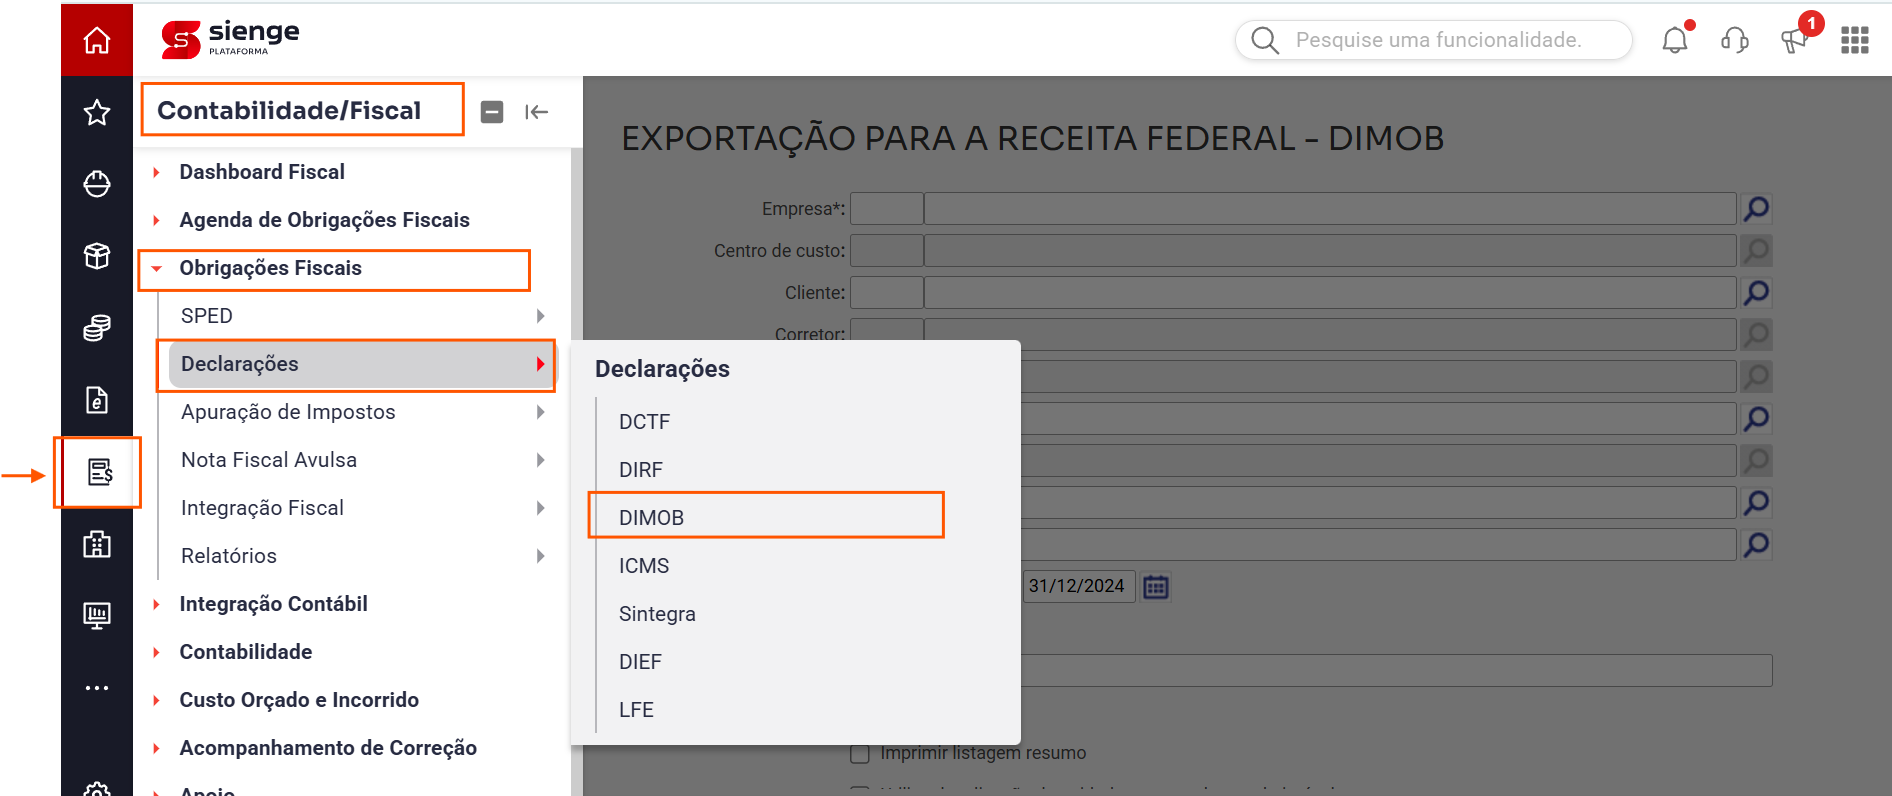Screen dimensions: 1892x796
Task: Expand Custo Orçado e Incorrido
Action: (299, 700)
